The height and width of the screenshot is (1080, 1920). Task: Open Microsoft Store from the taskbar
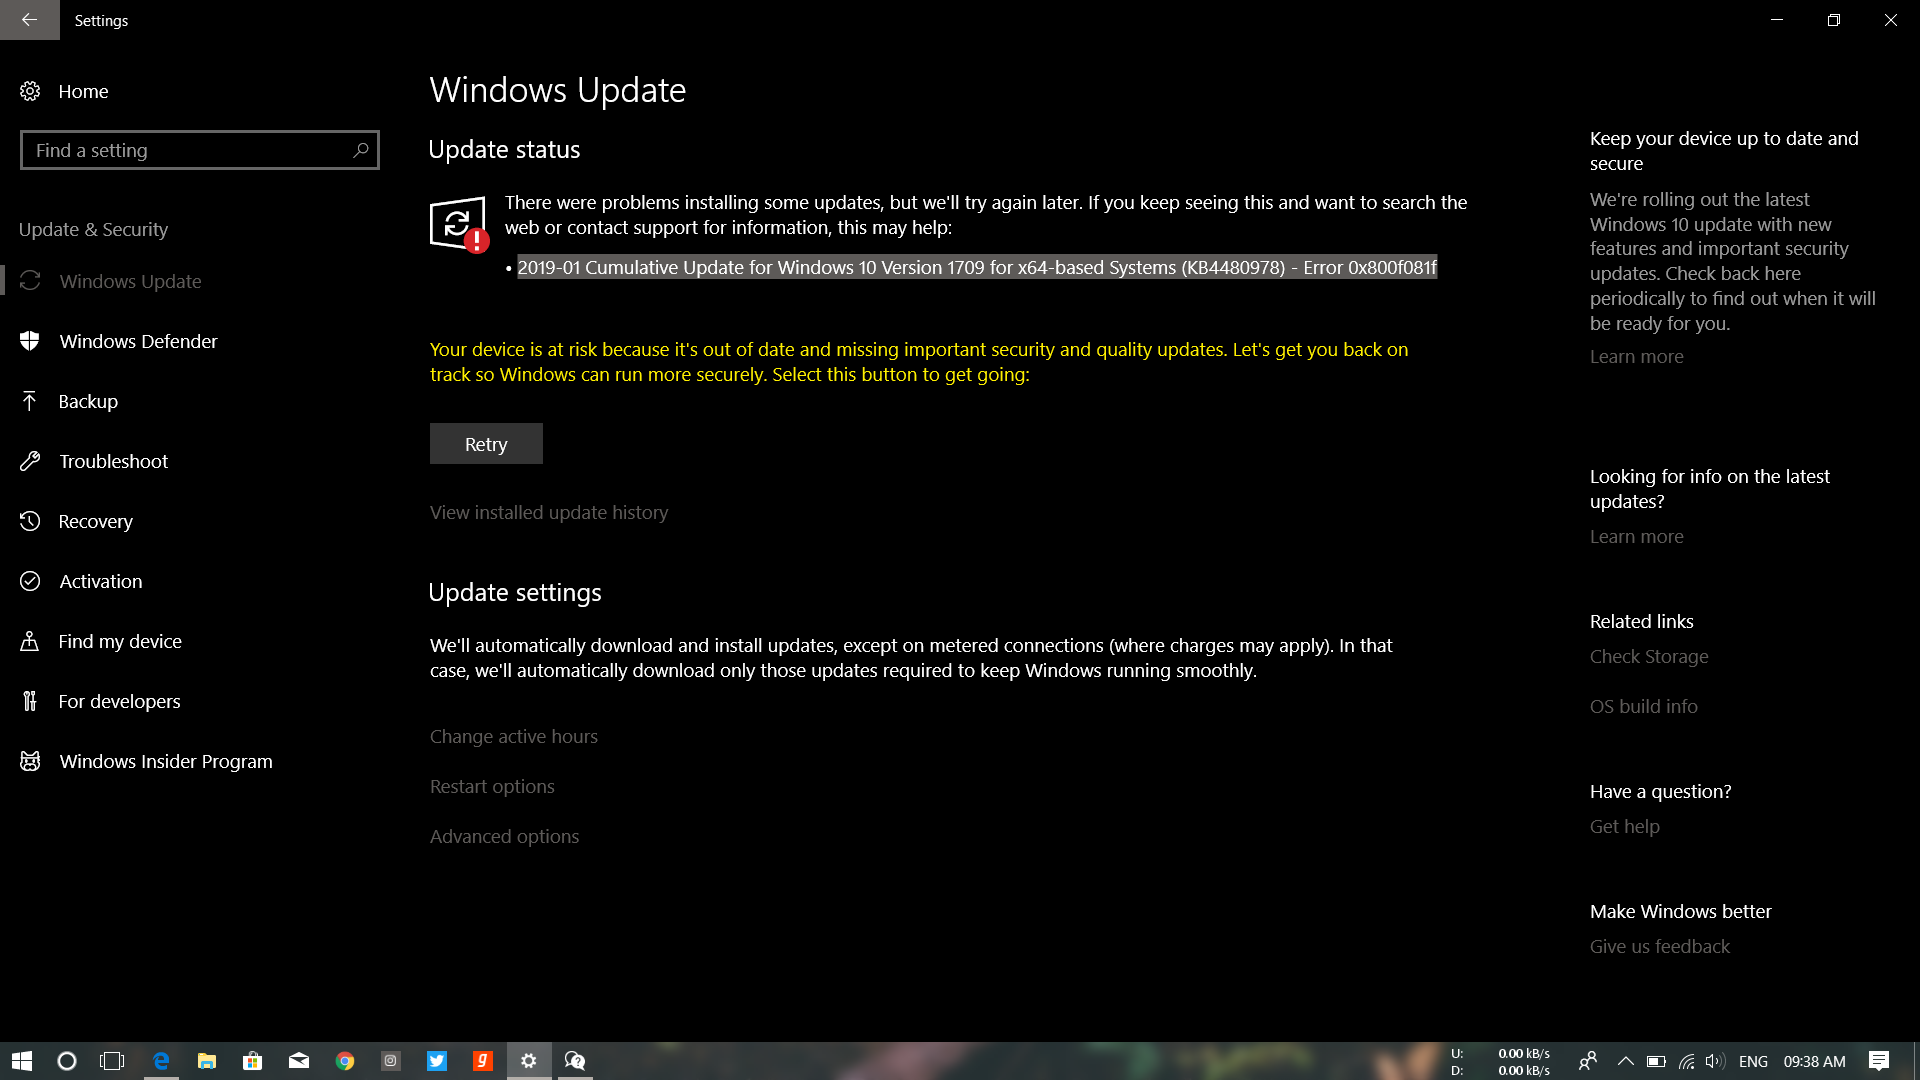[x=253, y=1061]
